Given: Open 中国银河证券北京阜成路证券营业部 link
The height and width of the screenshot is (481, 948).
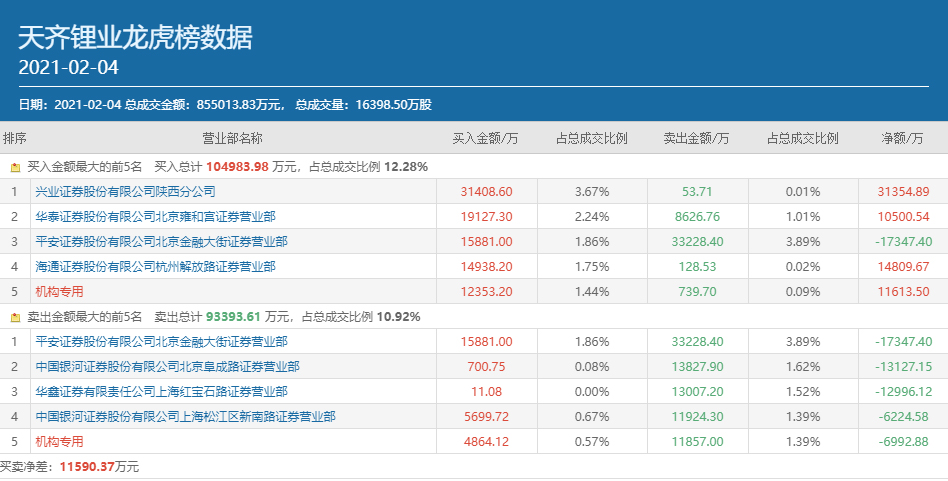Looking at the screenshot, I should coord(167,366).
